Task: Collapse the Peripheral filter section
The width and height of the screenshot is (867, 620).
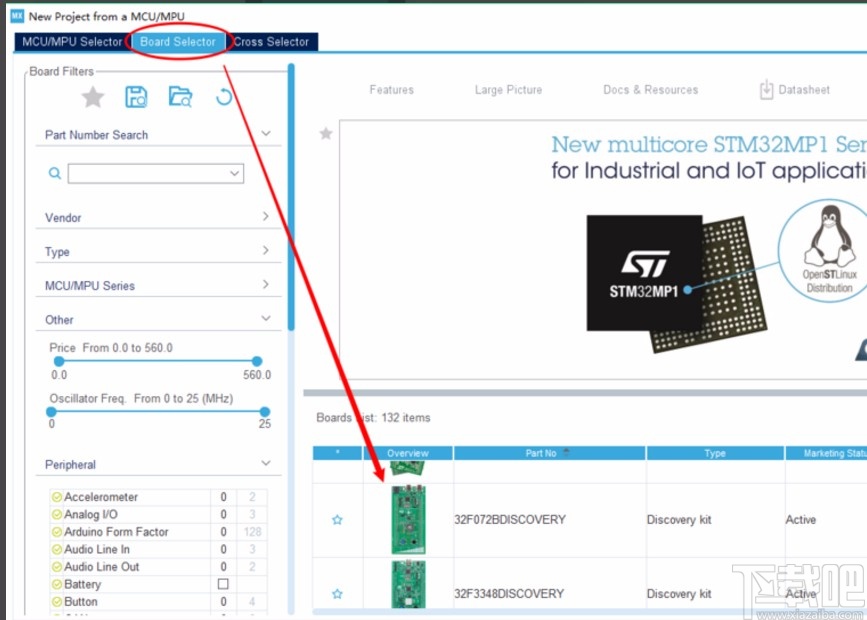Action: pyautogui.click(x=266, y=463)
